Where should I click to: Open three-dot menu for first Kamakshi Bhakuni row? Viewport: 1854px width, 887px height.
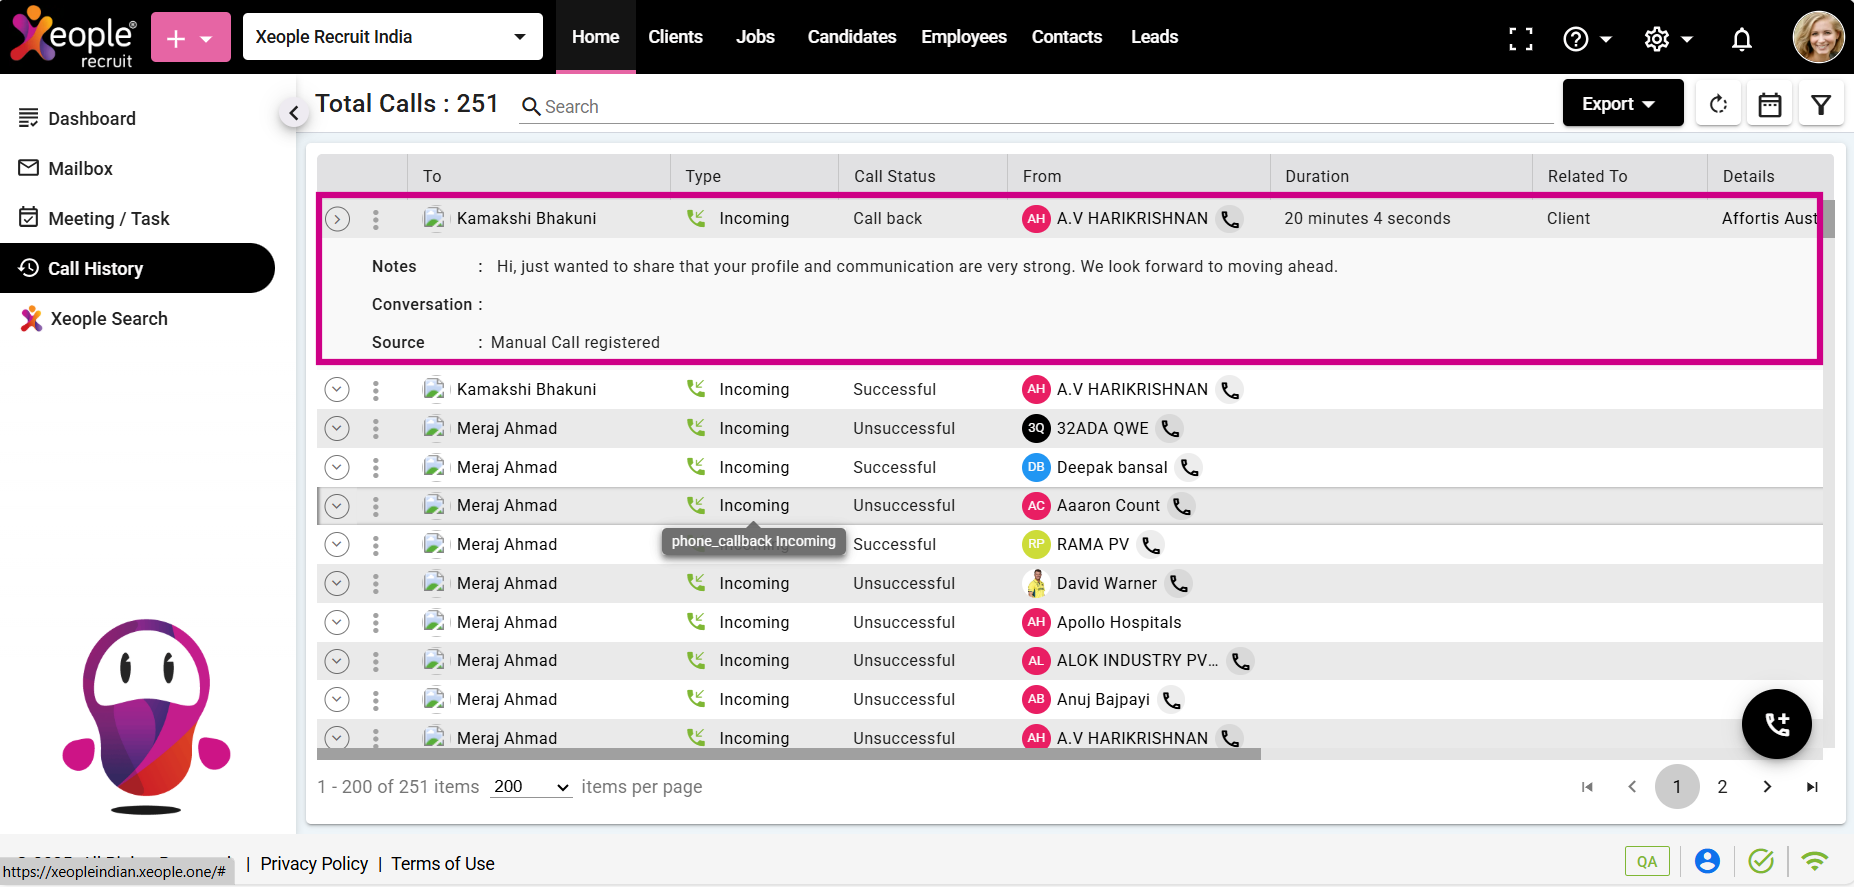click(x=376, y=219)
